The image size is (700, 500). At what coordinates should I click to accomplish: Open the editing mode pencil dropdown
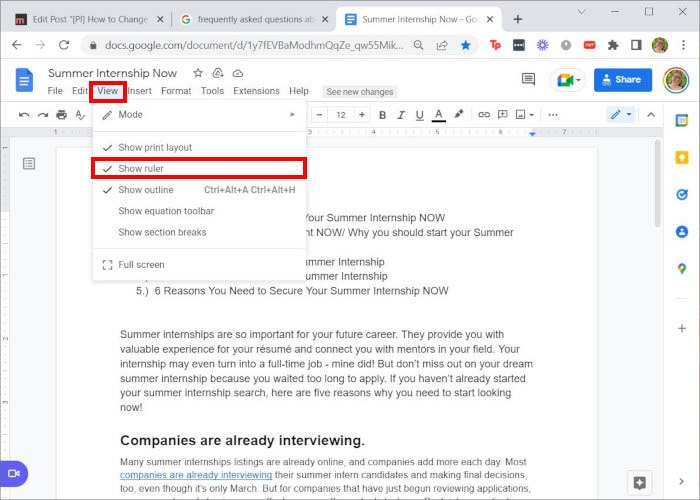[621, 115]
